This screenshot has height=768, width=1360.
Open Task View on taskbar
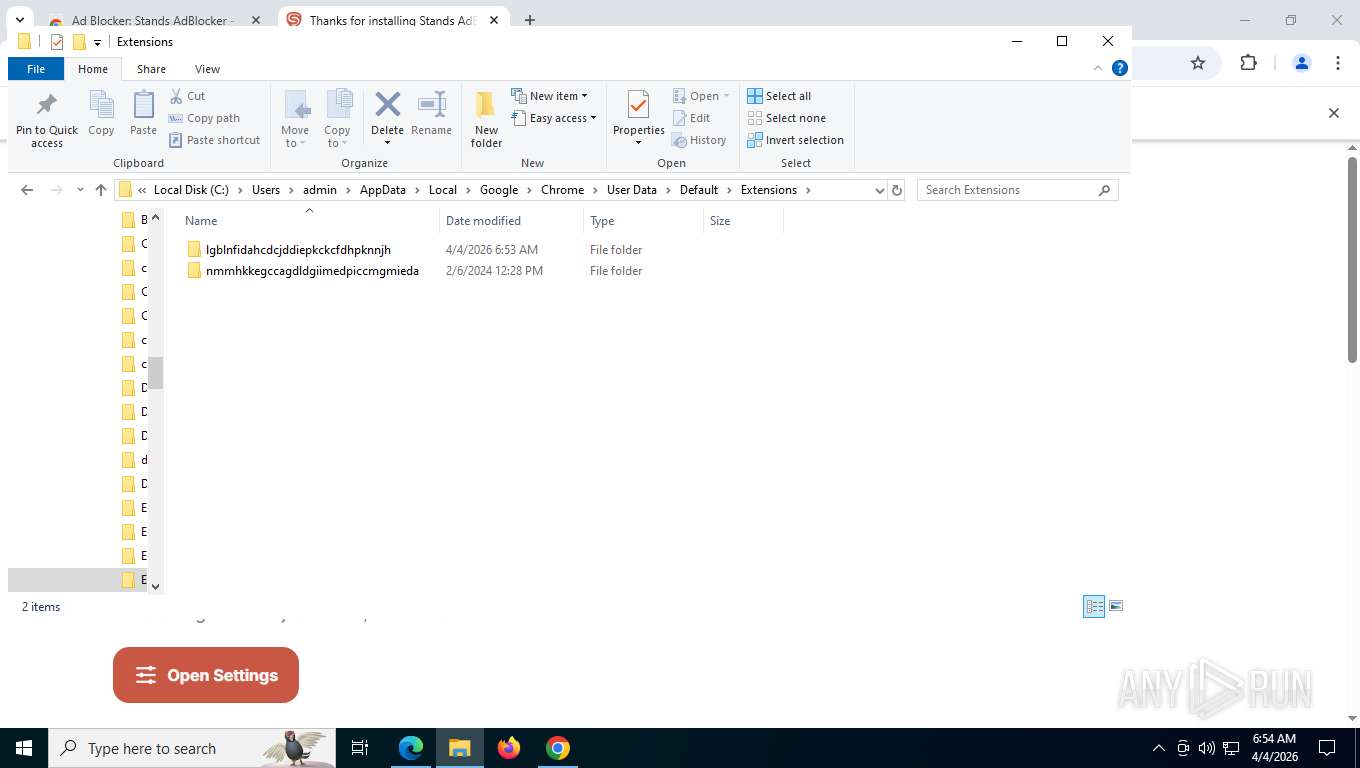[360, 748]
